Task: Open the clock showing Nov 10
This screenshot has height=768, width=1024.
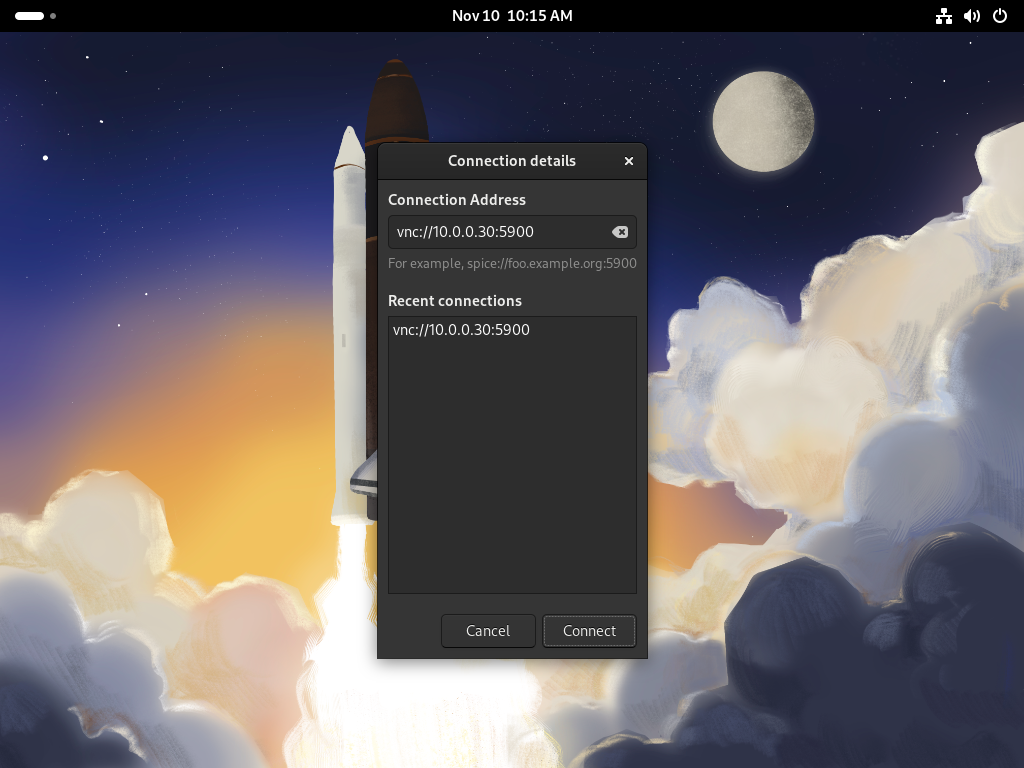Action: coord(512,15)
